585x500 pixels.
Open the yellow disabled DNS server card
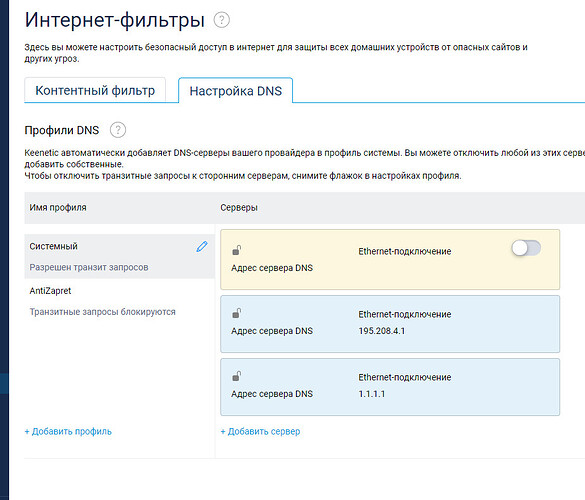tap(390, 259)
